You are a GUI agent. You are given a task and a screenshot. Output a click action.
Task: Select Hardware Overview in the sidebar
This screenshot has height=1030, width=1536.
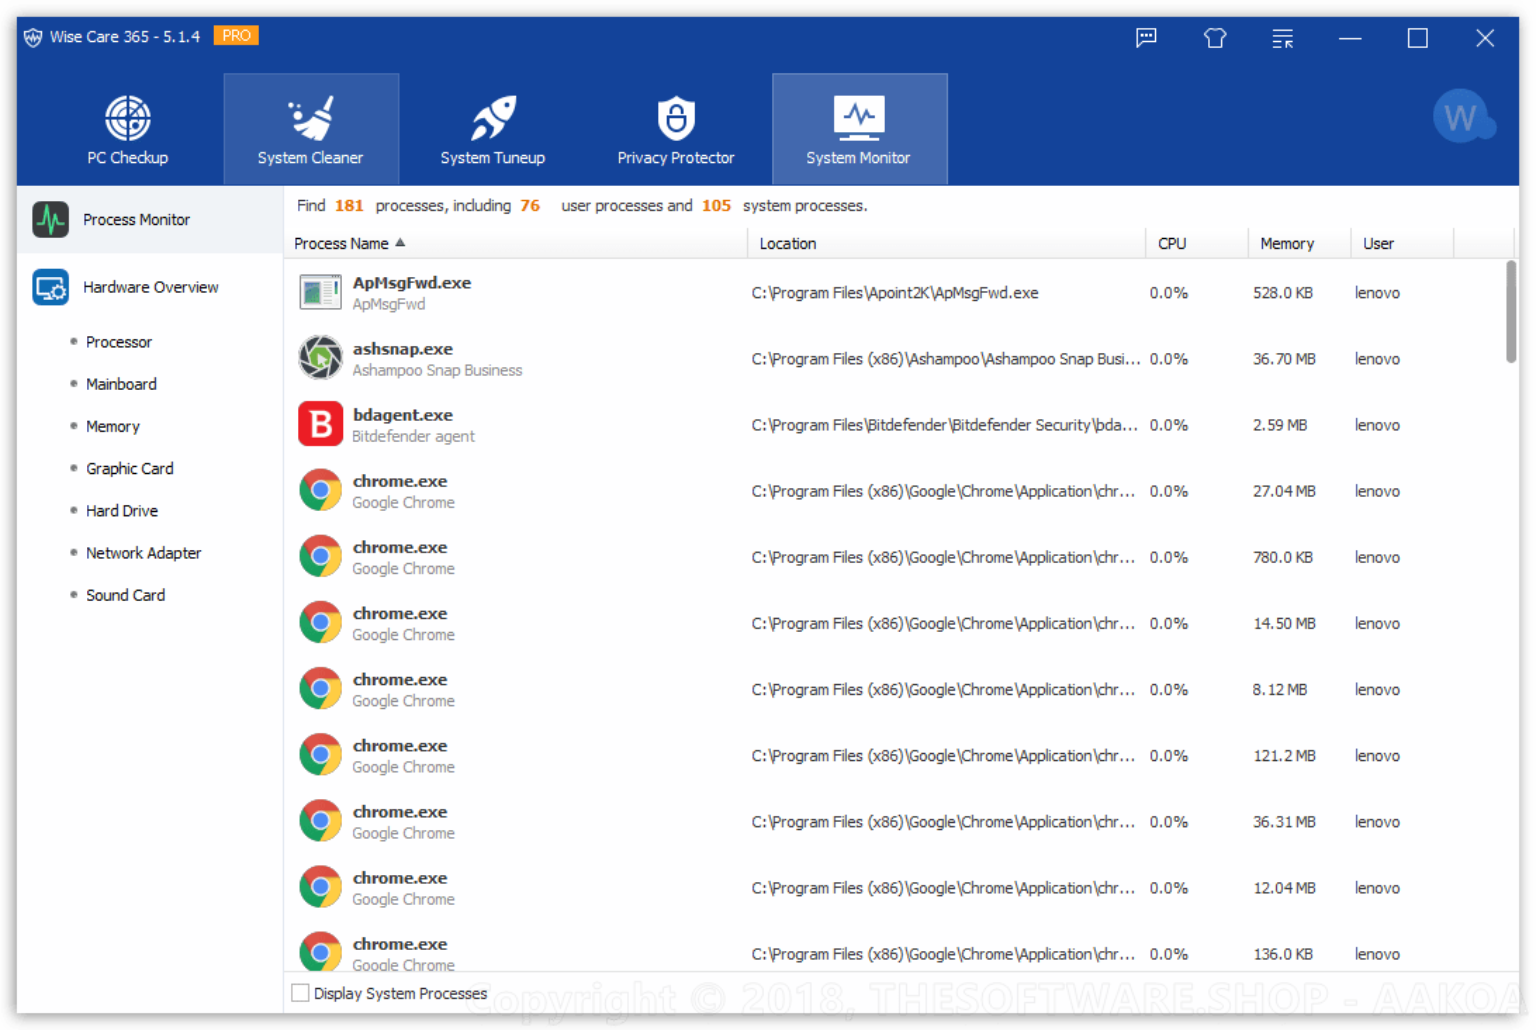150,287
